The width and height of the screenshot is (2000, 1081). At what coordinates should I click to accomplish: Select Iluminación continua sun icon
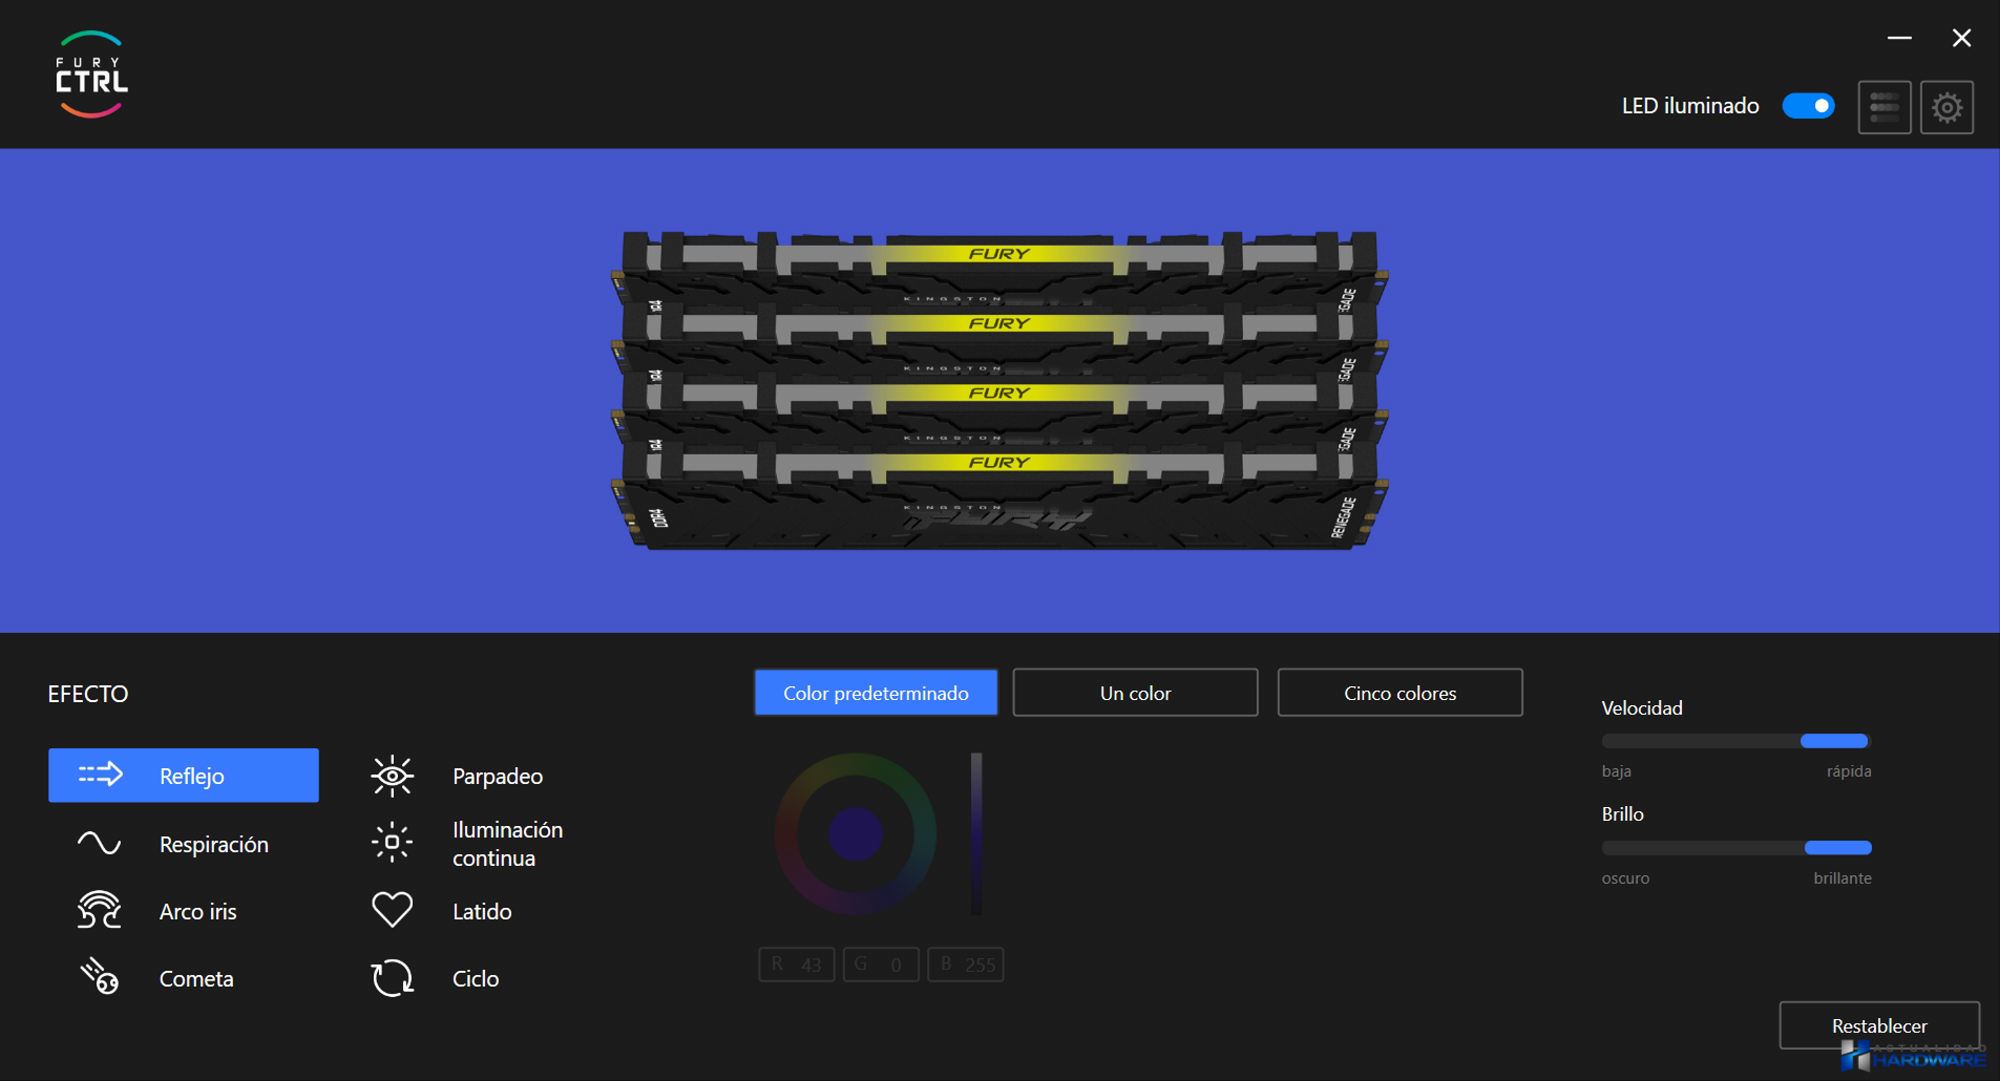click(x=392, y=843)
